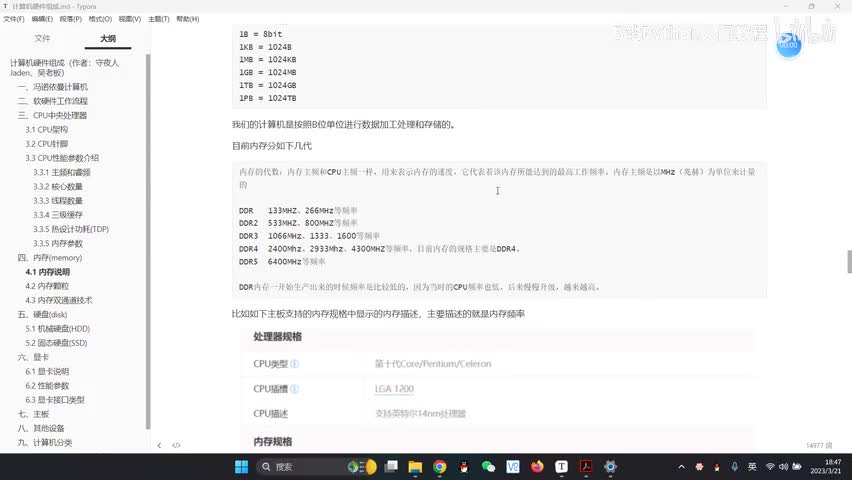Click the microphone tray icon
Screen dimensions: 852x480
pyautogui.click(x=734, y=466)
